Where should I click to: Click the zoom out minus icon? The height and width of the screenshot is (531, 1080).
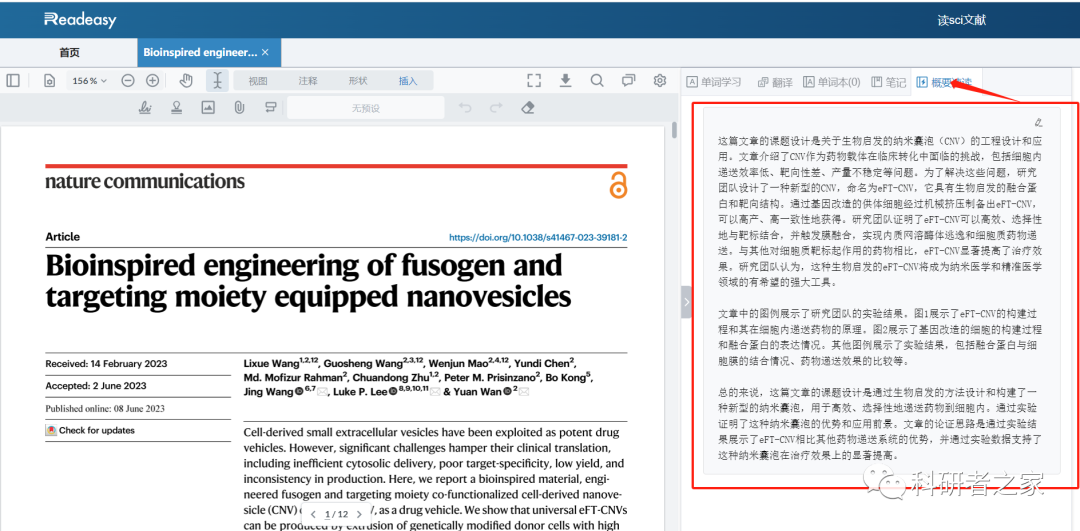coord(128,81)
